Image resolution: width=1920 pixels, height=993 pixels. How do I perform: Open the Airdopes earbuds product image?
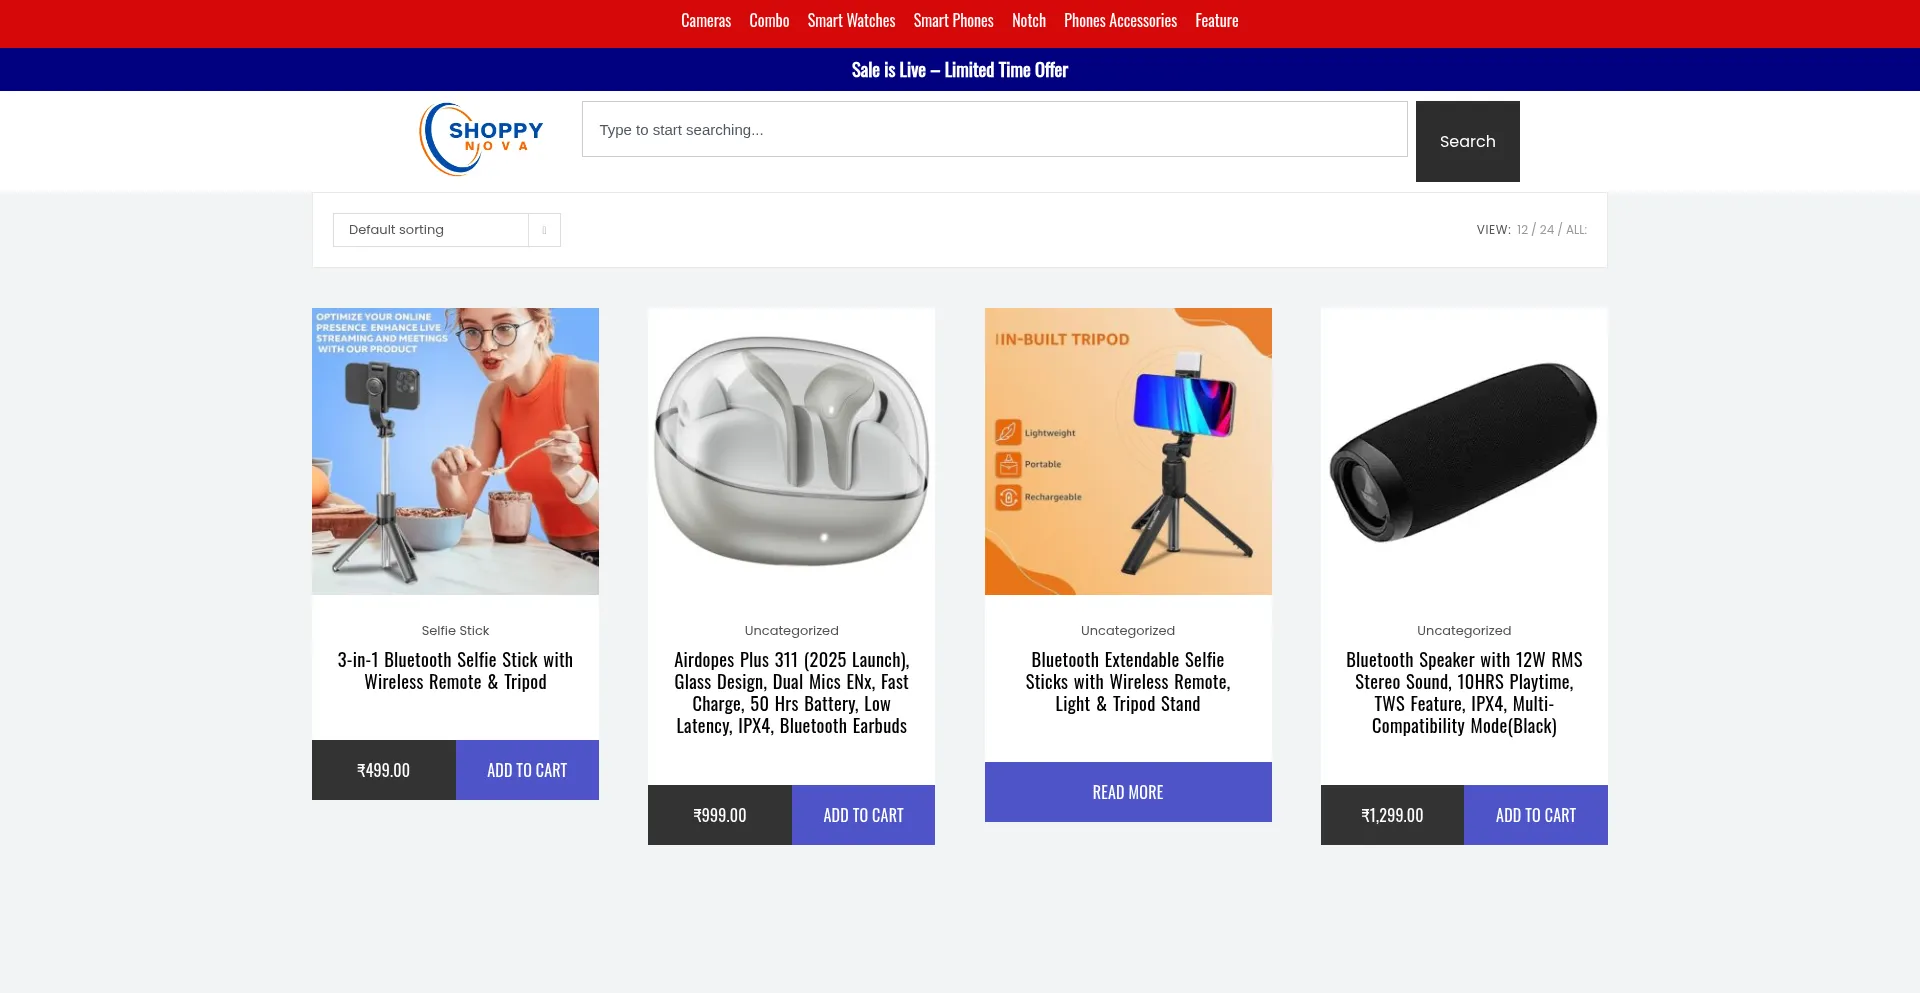tap(791, 451)
